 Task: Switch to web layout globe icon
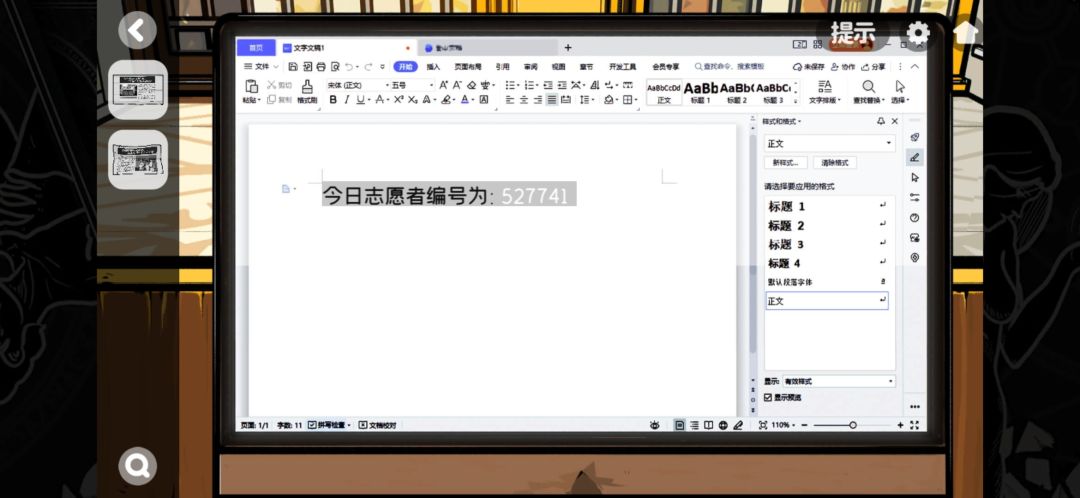click(x=723, y=426)
